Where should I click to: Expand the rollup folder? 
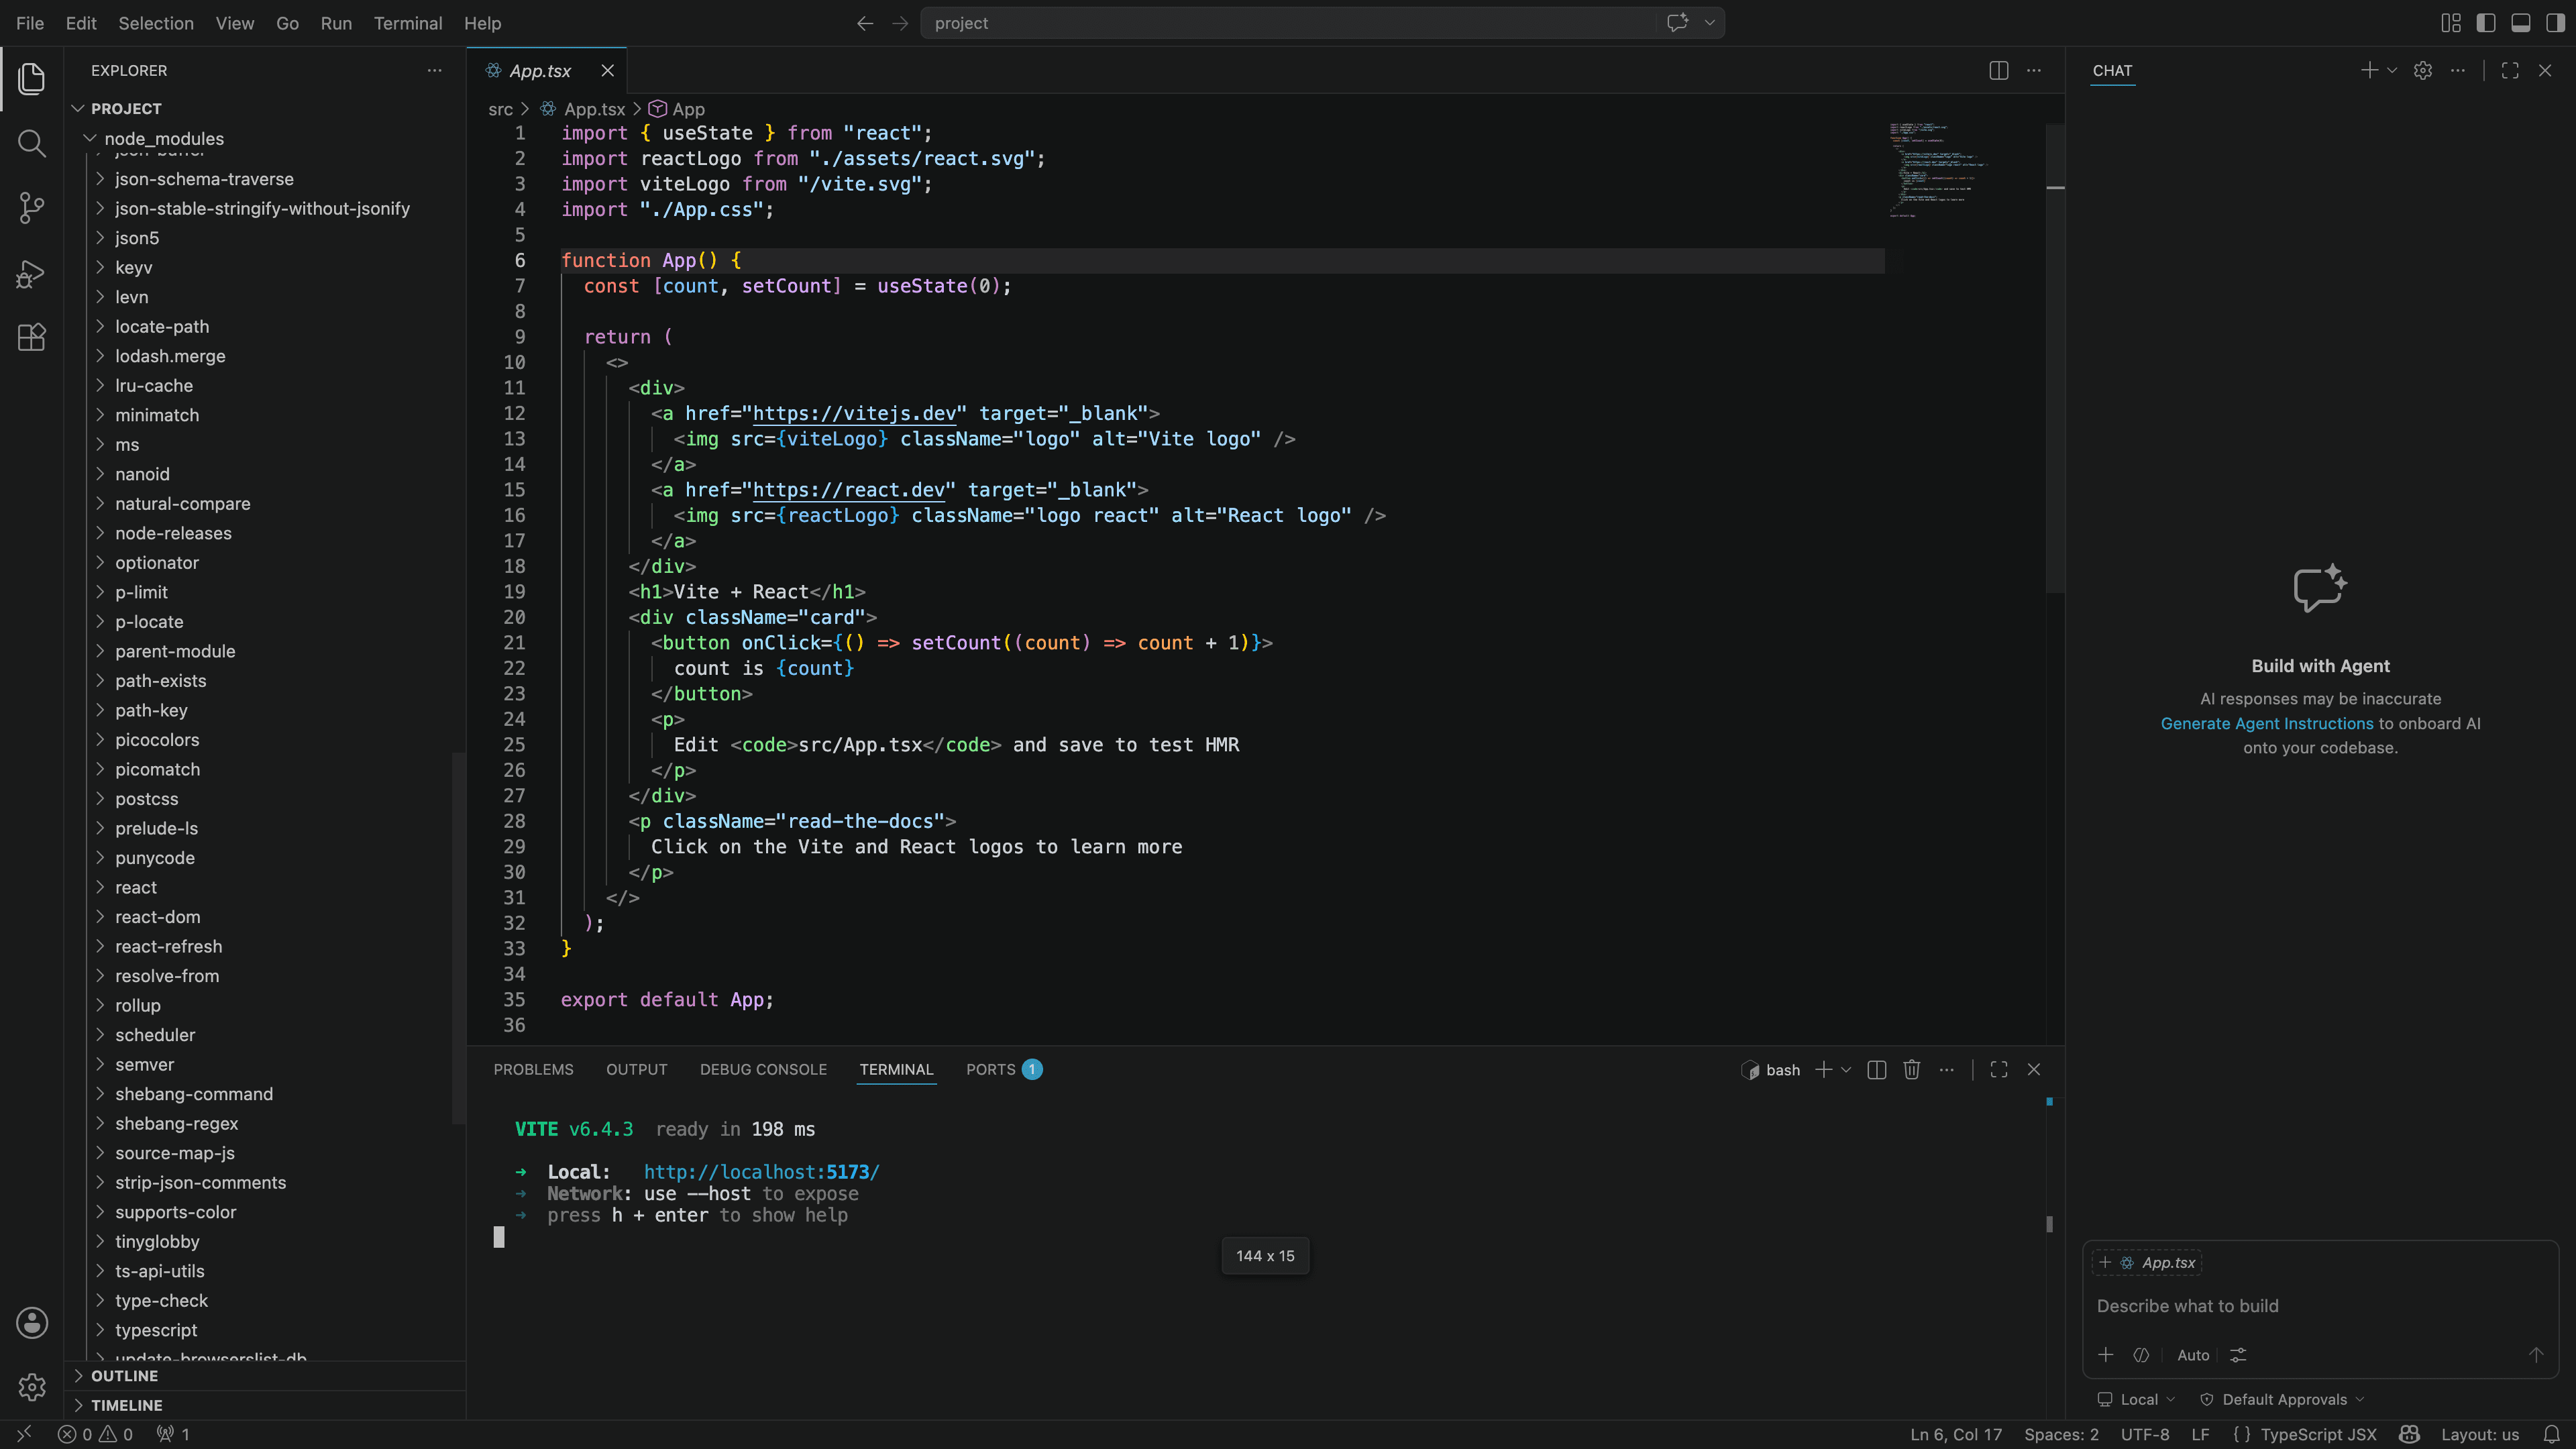pyautogui.click(x=265, y=1005)
